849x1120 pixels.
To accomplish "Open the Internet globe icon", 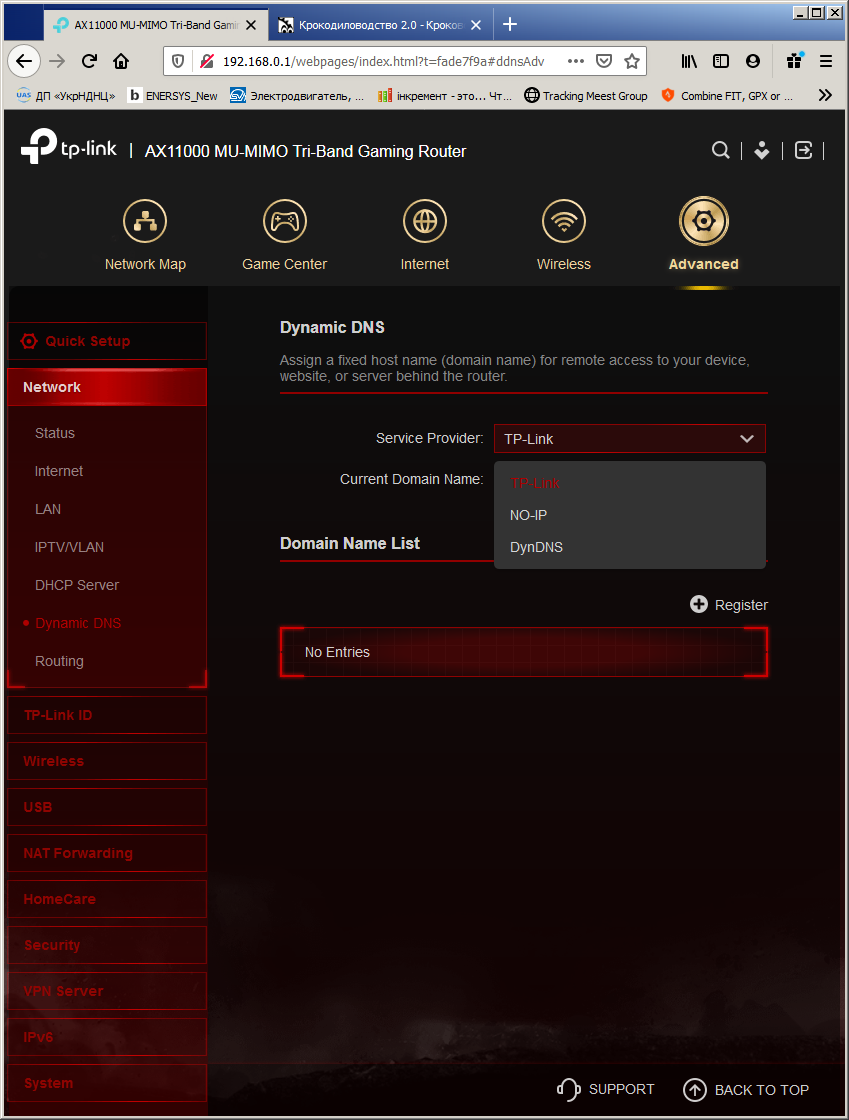I will pos(425,221).
